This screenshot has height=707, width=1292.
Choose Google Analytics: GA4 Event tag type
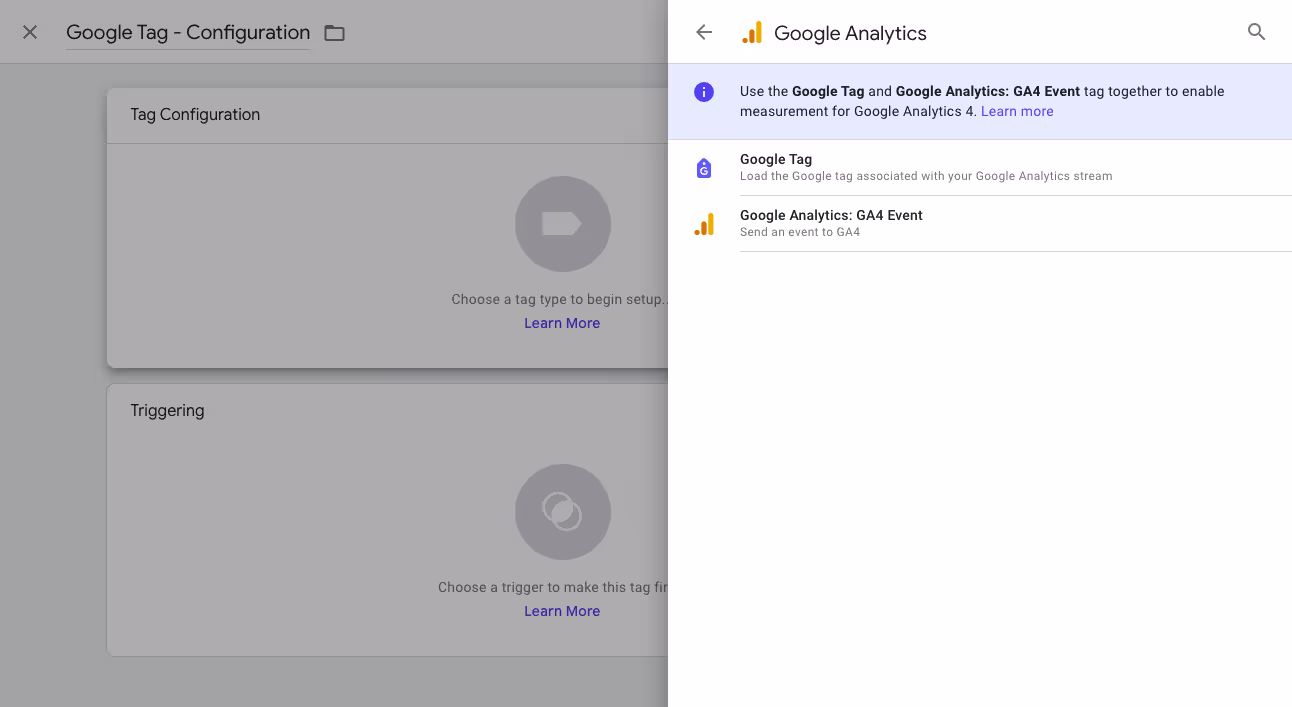click(x=980, y=224)
